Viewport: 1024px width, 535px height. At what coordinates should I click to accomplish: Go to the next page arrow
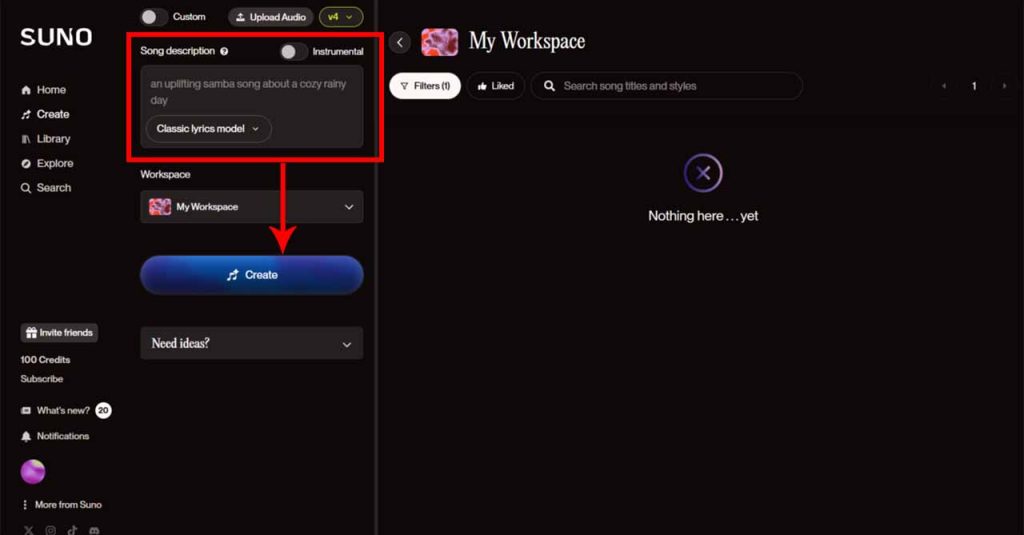[x=1004, y=86]
